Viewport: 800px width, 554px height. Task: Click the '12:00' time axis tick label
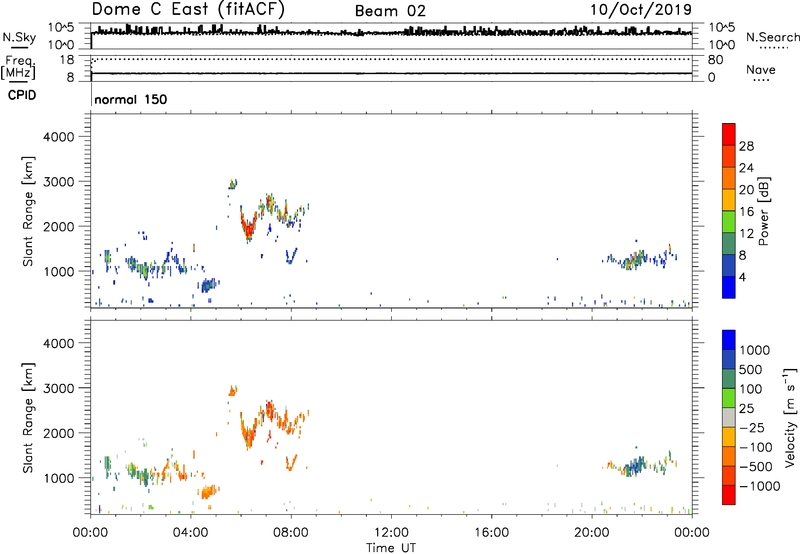point(391,533)
